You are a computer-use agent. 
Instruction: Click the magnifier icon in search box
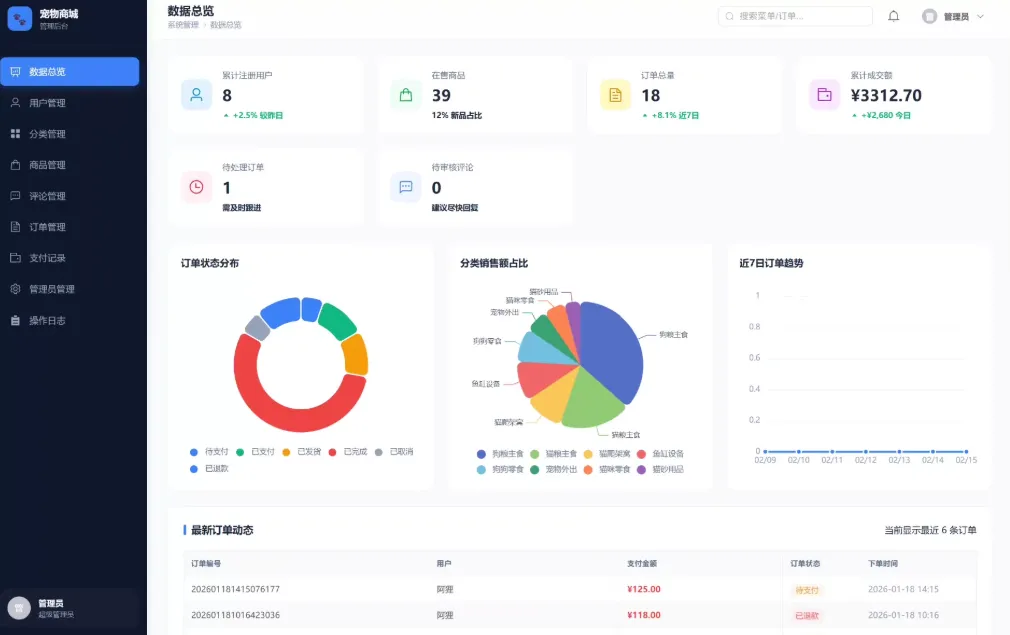(729, 16)
